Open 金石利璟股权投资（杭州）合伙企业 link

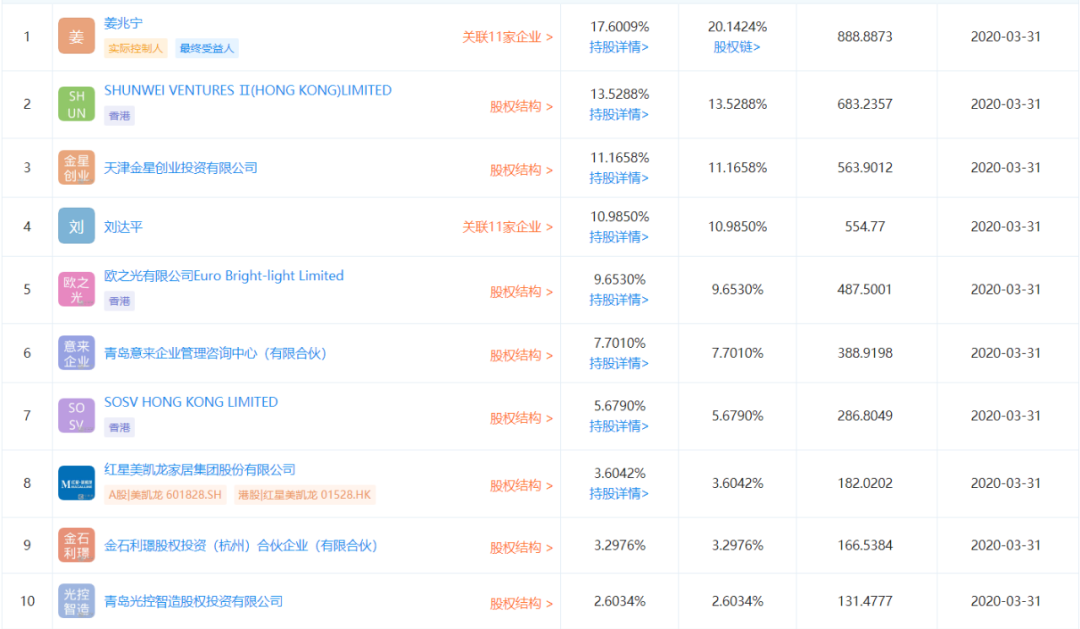pos(240,545)
